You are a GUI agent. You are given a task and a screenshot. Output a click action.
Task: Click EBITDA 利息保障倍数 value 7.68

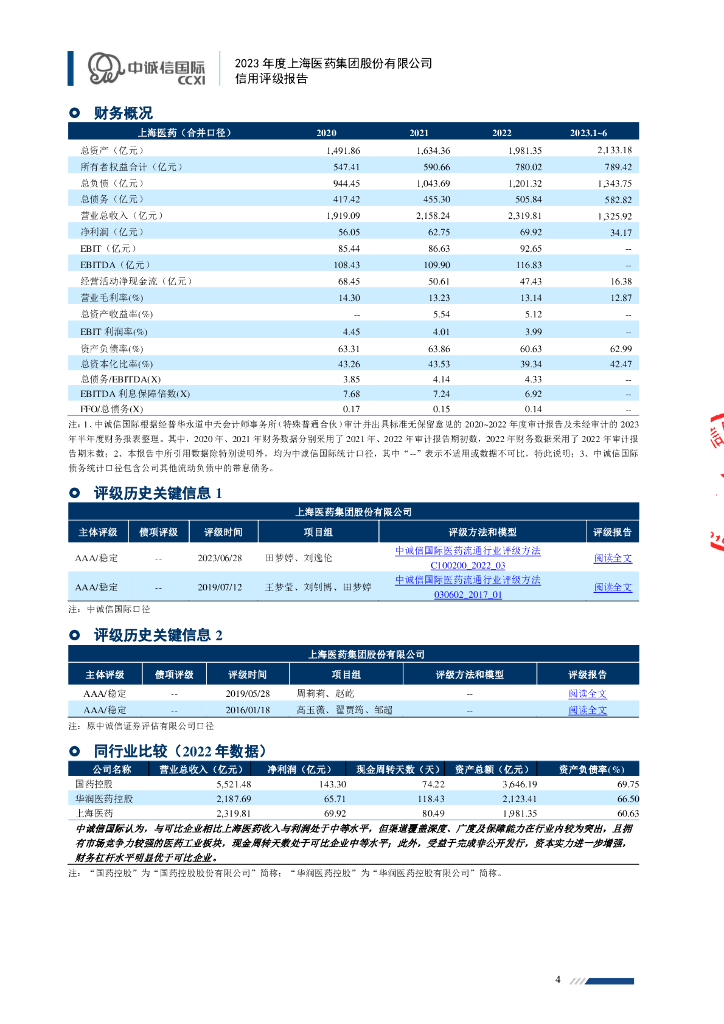(351, 394)
